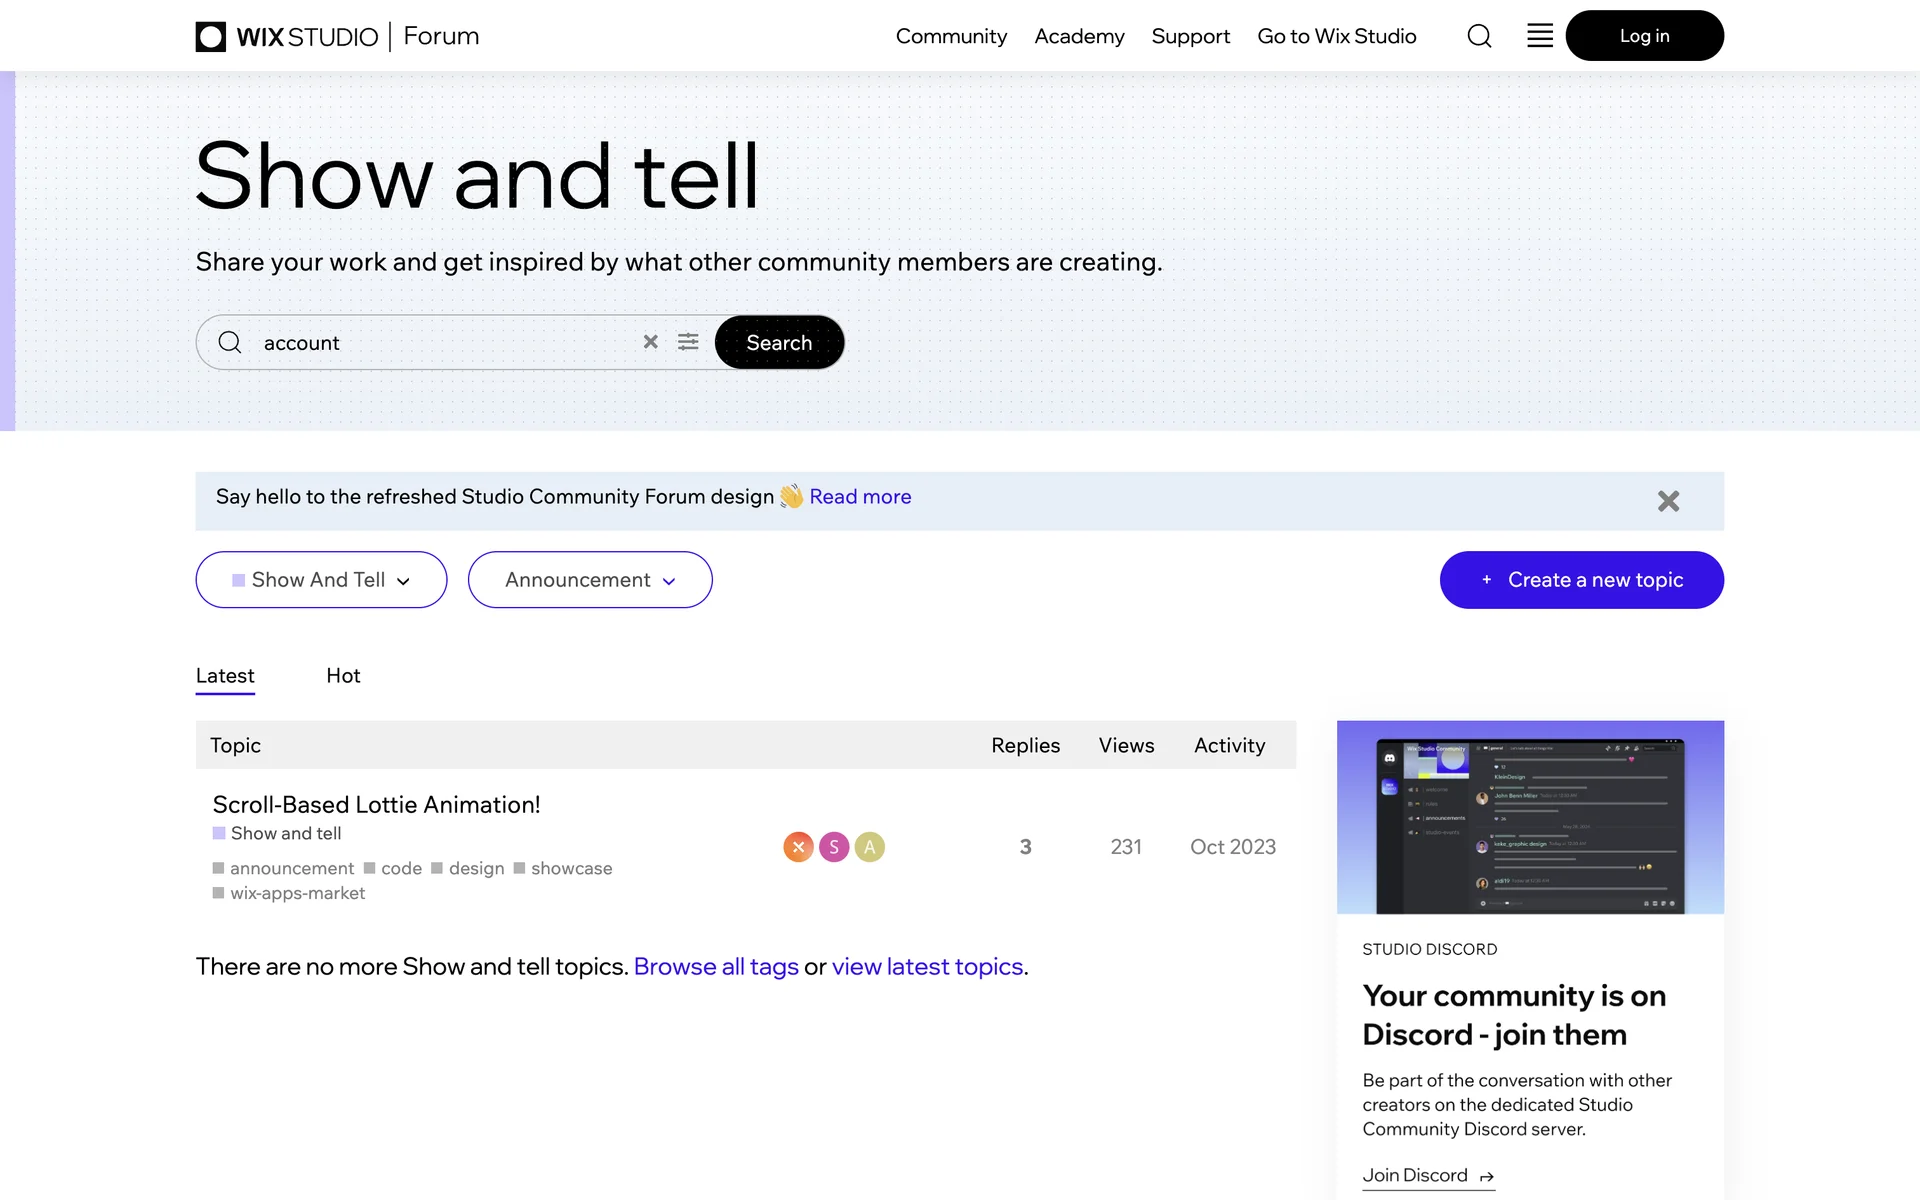Open the header search magnifier icon
This screenshot has width=1920, height=1200.
[x=1479, y=36]
